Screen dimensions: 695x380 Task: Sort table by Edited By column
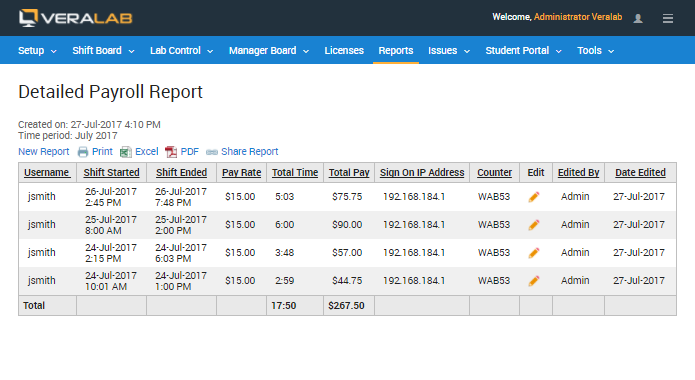[x=578, y=172]
